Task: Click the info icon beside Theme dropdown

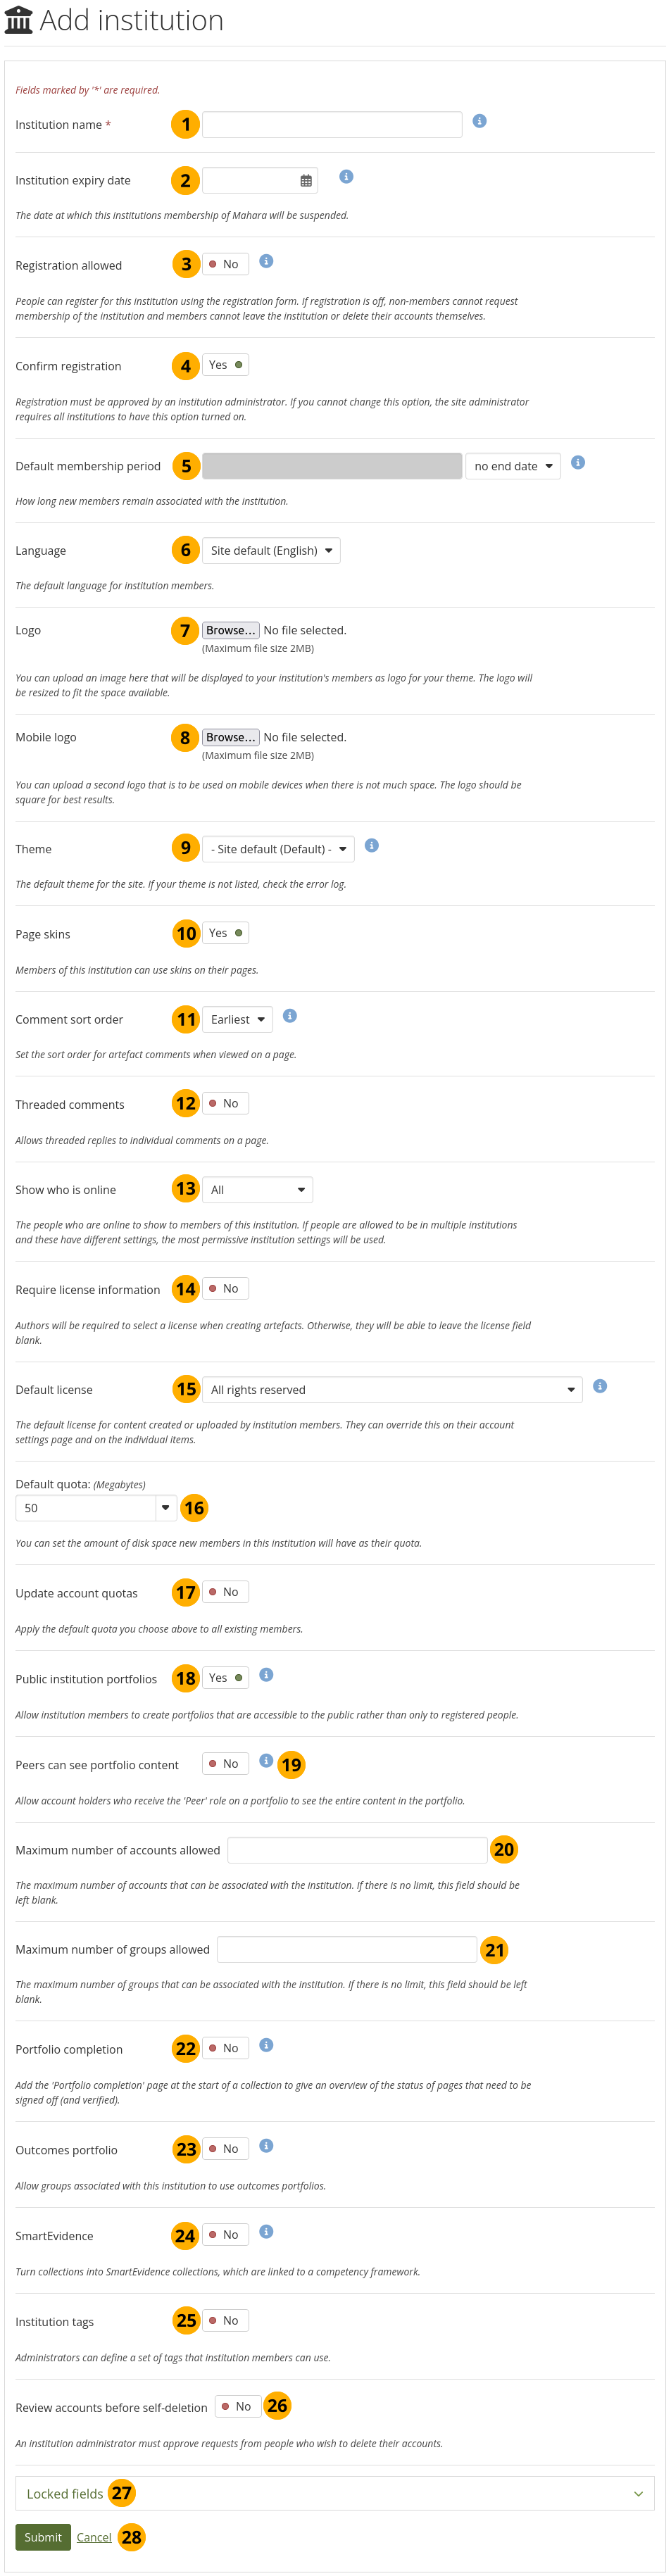Action: coord(371,845)
